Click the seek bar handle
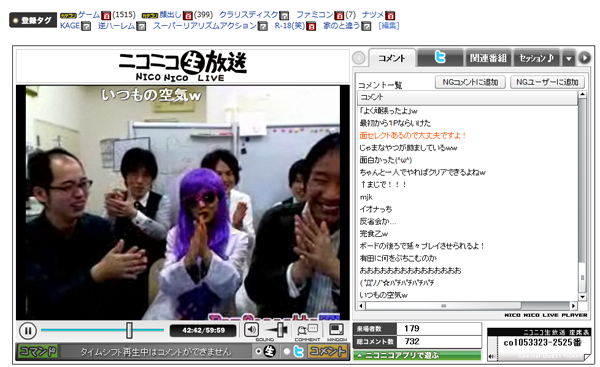Image resolution: width=600 pixels, height=367 pixels. coord(129,330)
